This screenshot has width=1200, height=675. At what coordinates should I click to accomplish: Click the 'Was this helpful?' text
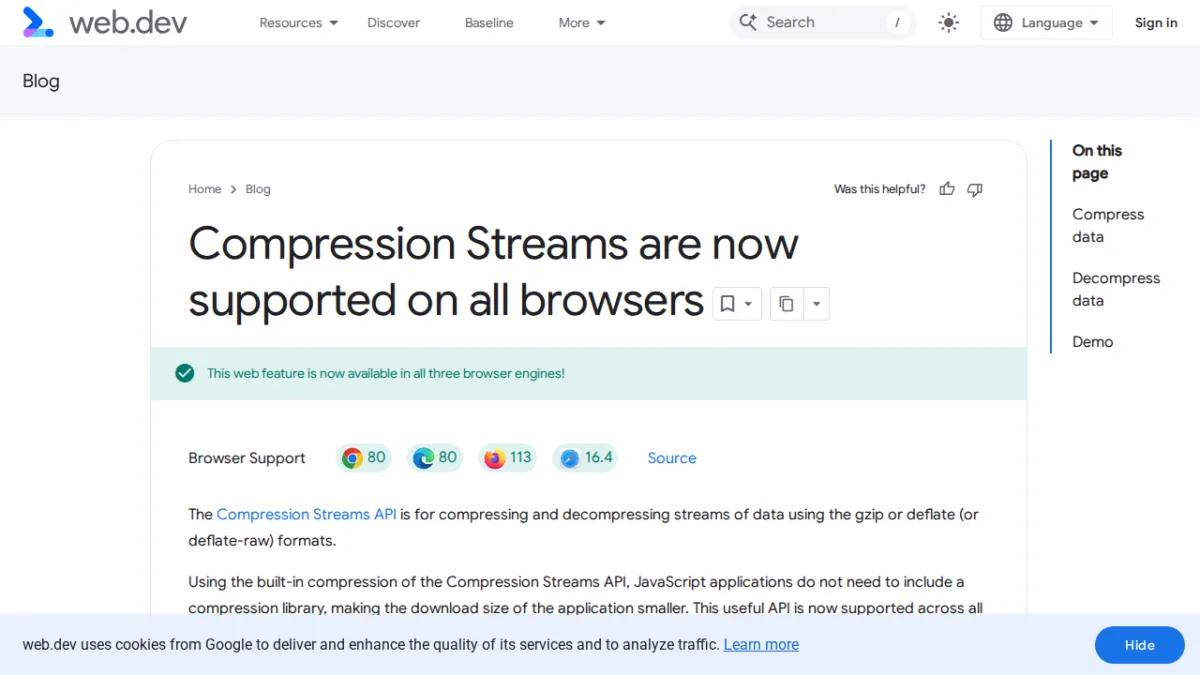[x=880, y=189]
